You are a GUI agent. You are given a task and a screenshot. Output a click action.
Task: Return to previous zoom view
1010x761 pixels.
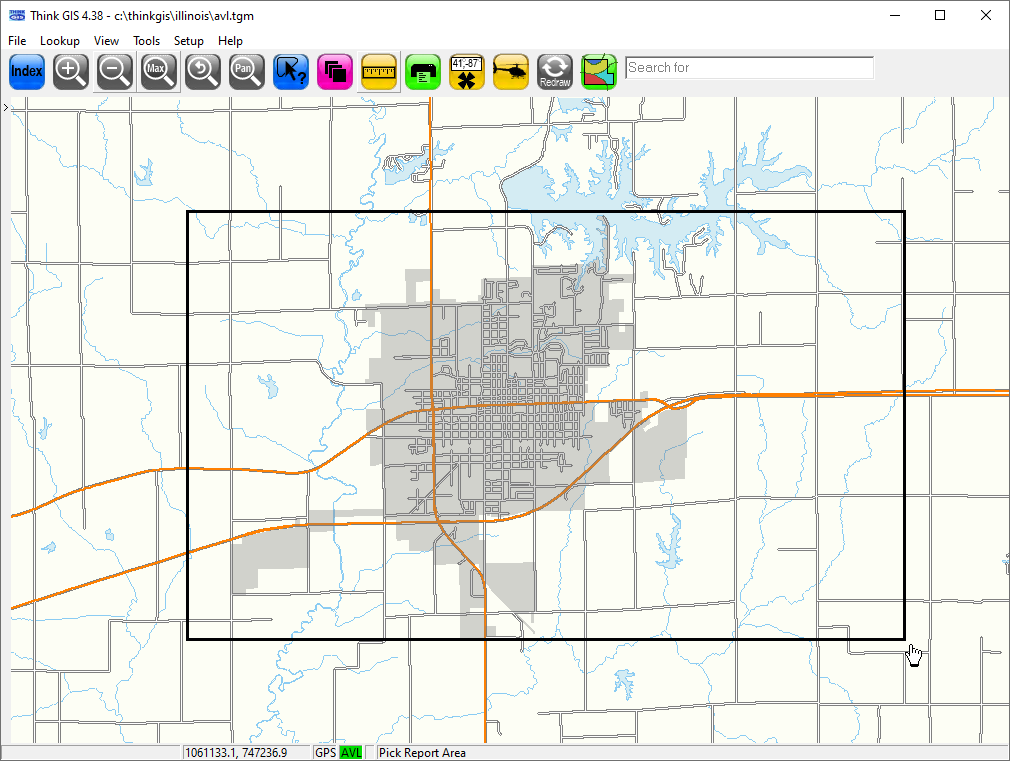203,71
